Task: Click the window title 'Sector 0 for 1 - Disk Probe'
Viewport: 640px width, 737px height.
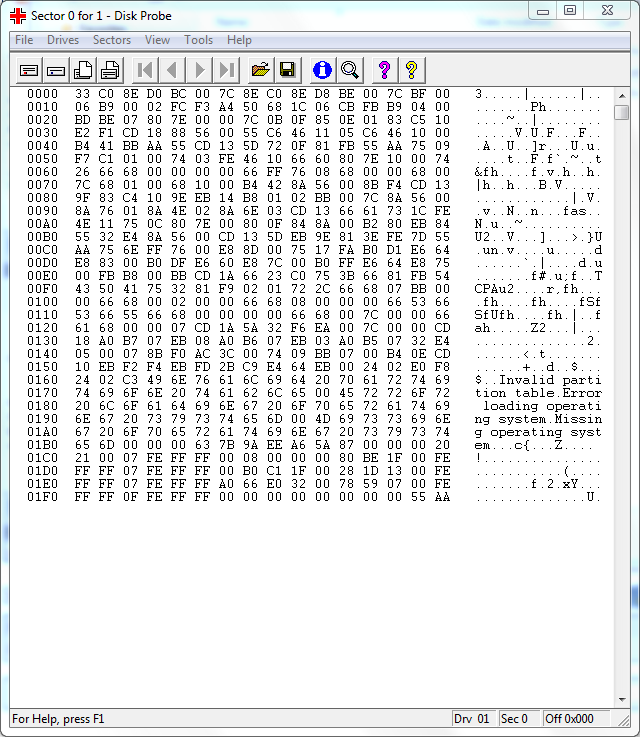Action: pos(101,16)
